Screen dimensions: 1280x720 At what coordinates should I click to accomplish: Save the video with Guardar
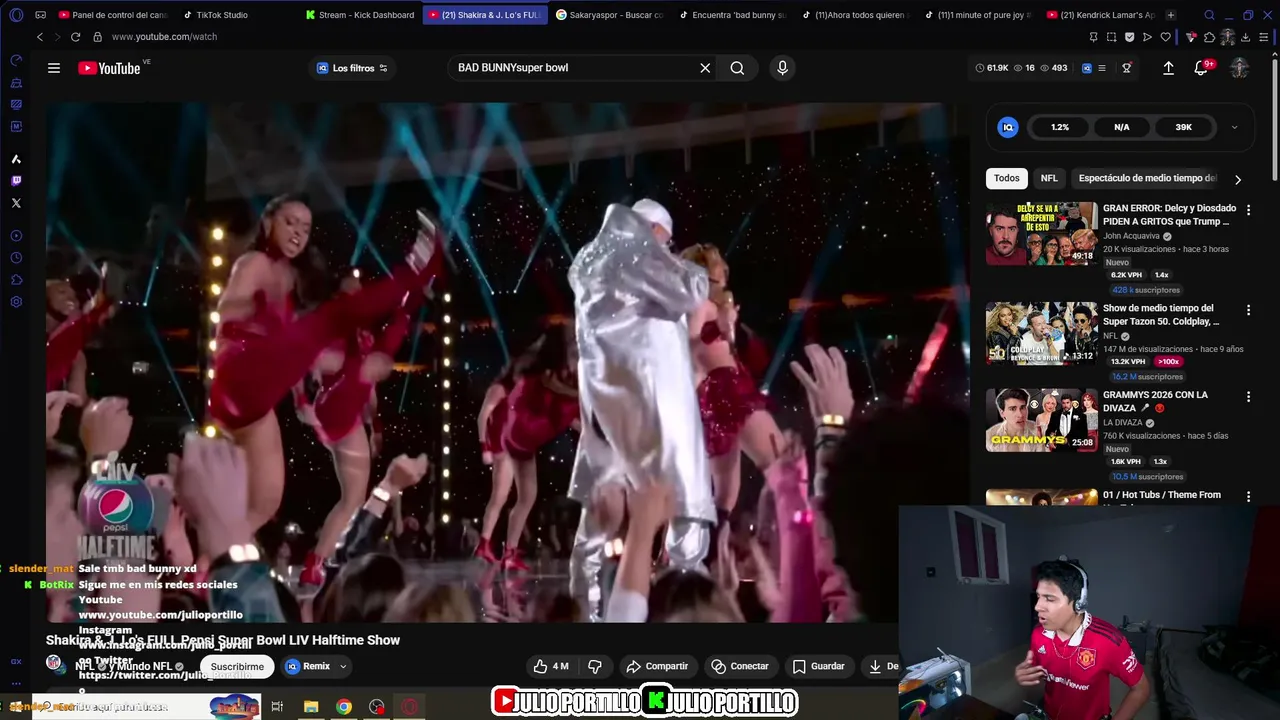click(x=818, y=666)
